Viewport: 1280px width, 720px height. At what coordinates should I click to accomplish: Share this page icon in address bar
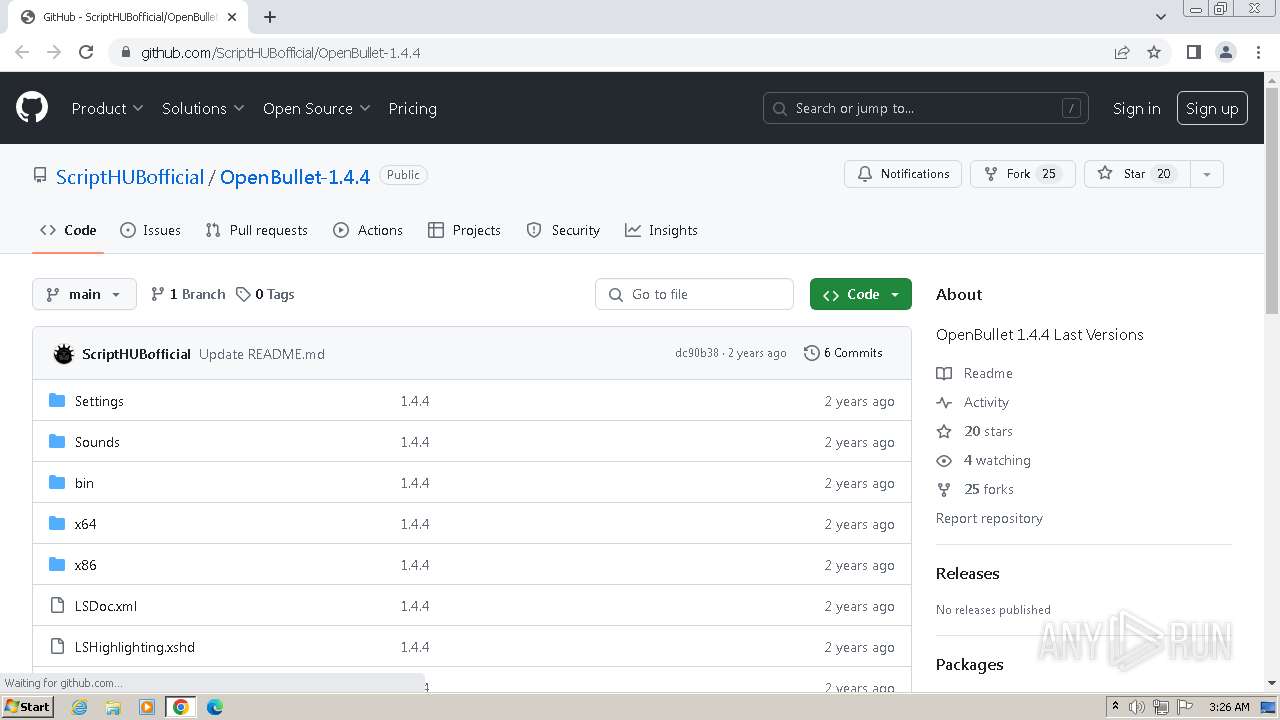coord(1122,52)
